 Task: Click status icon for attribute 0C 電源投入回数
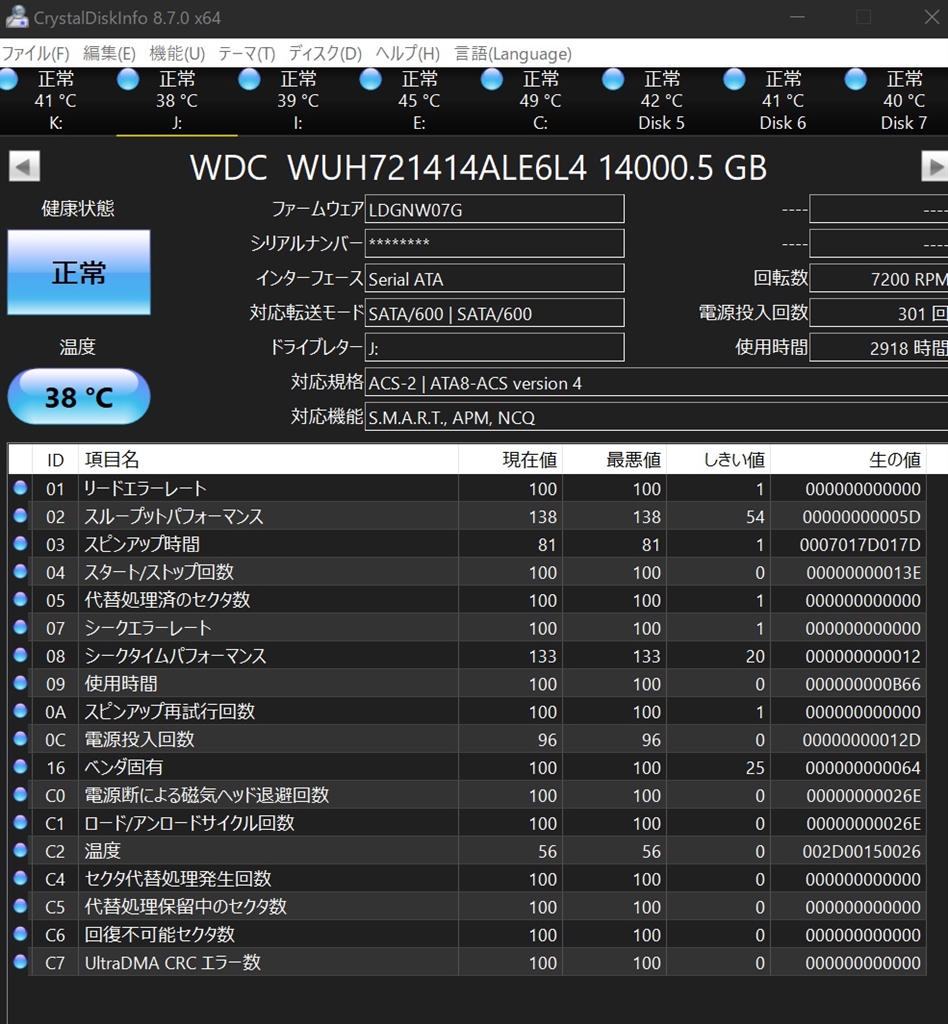click(20, 739)
